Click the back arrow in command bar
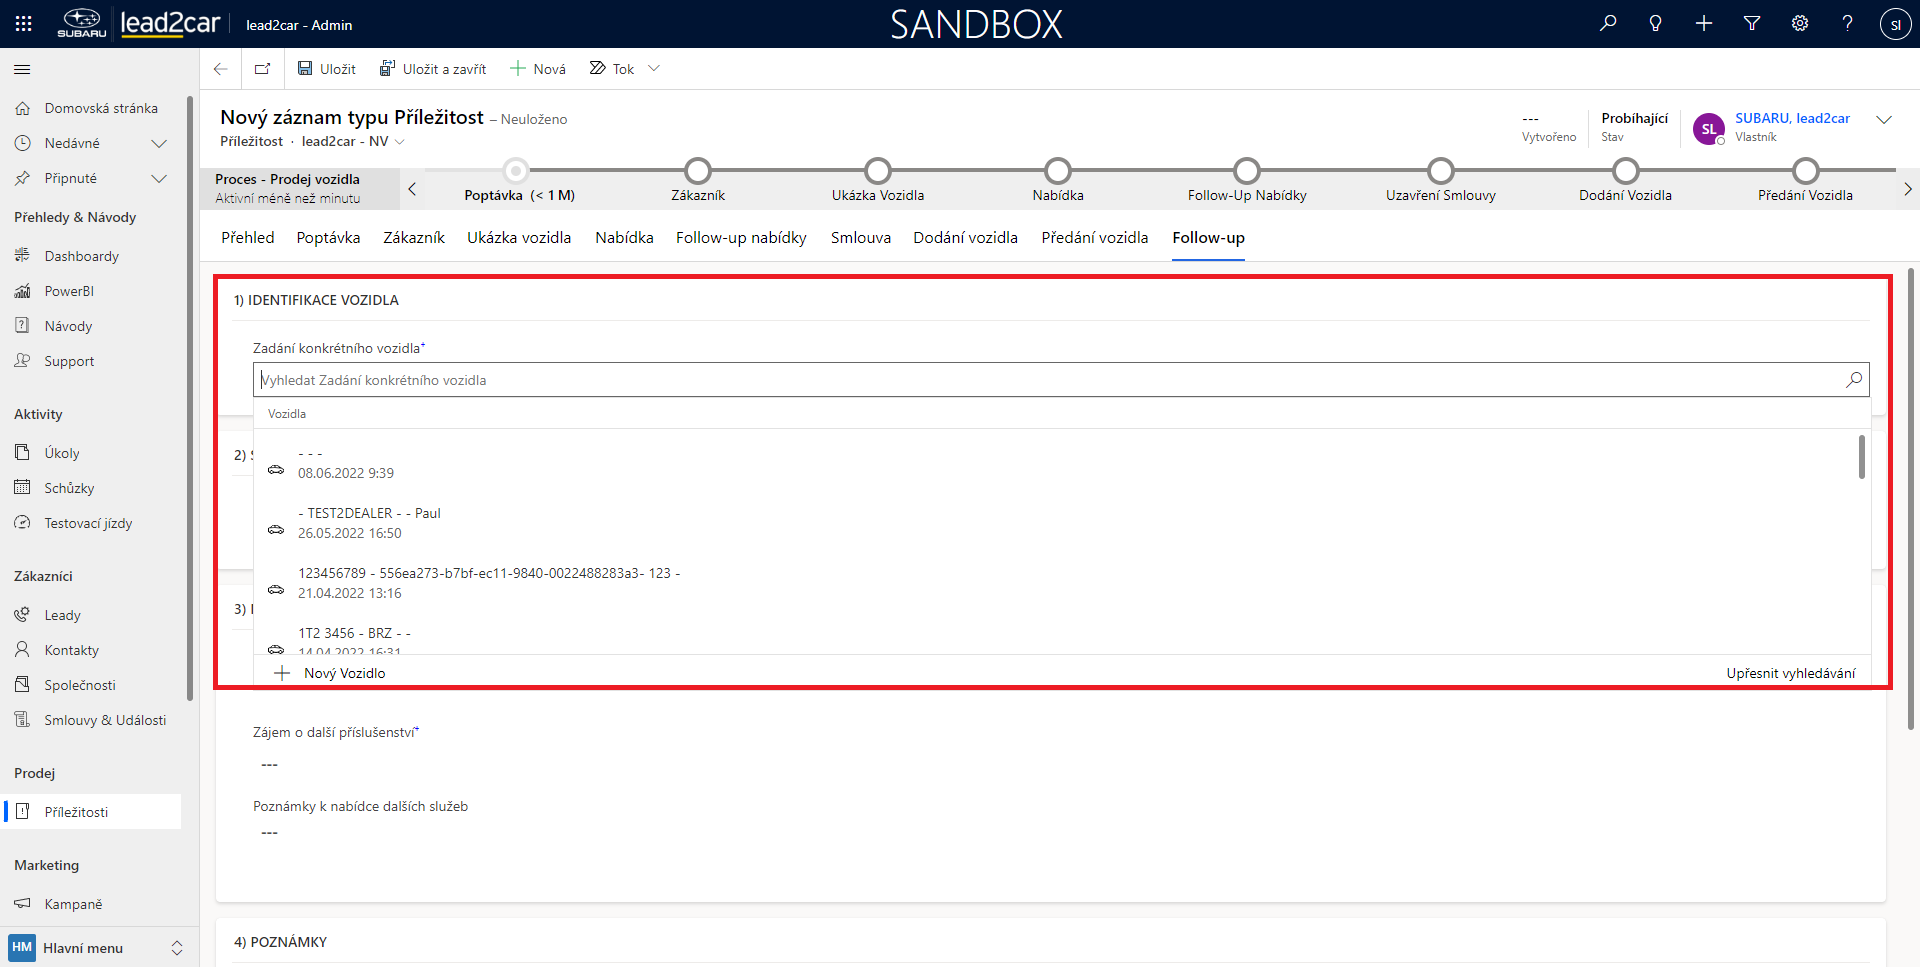 (x=221, y=69)
